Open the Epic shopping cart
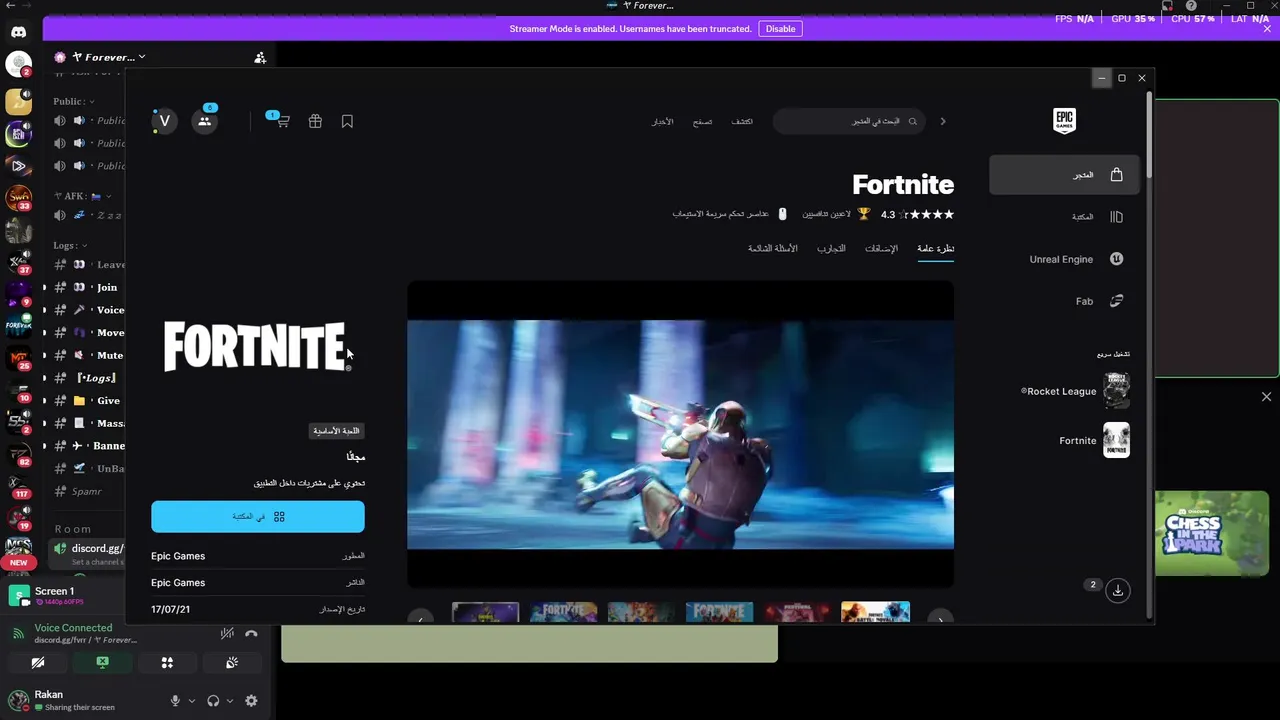1280x720 pixels. pos(283,121)
